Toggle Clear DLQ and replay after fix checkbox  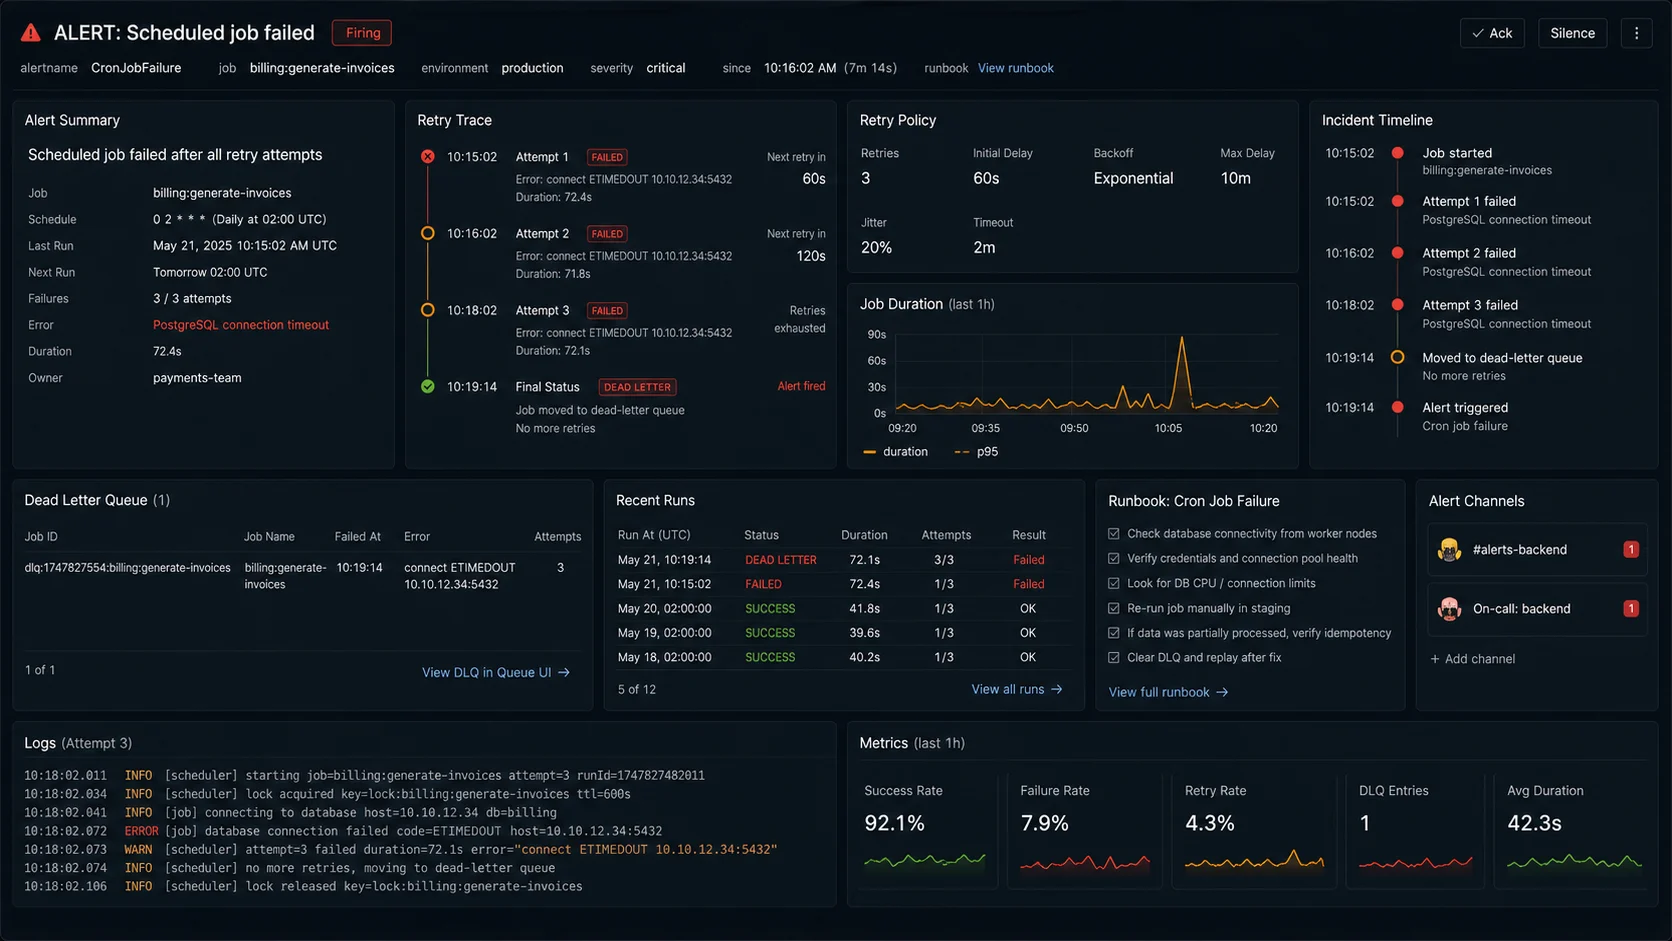[1114, 657]
